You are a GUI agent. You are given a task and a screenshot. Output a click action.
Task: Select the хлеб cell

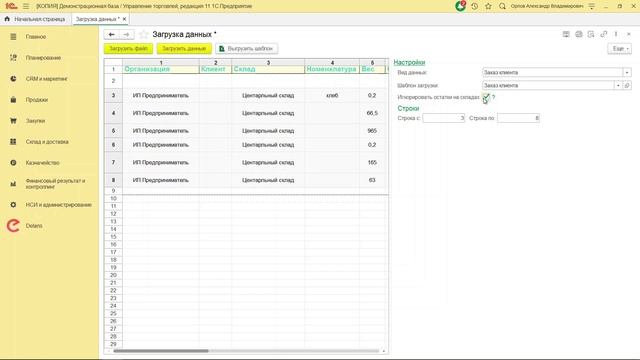pyautogui.click(x=332, y=96)
